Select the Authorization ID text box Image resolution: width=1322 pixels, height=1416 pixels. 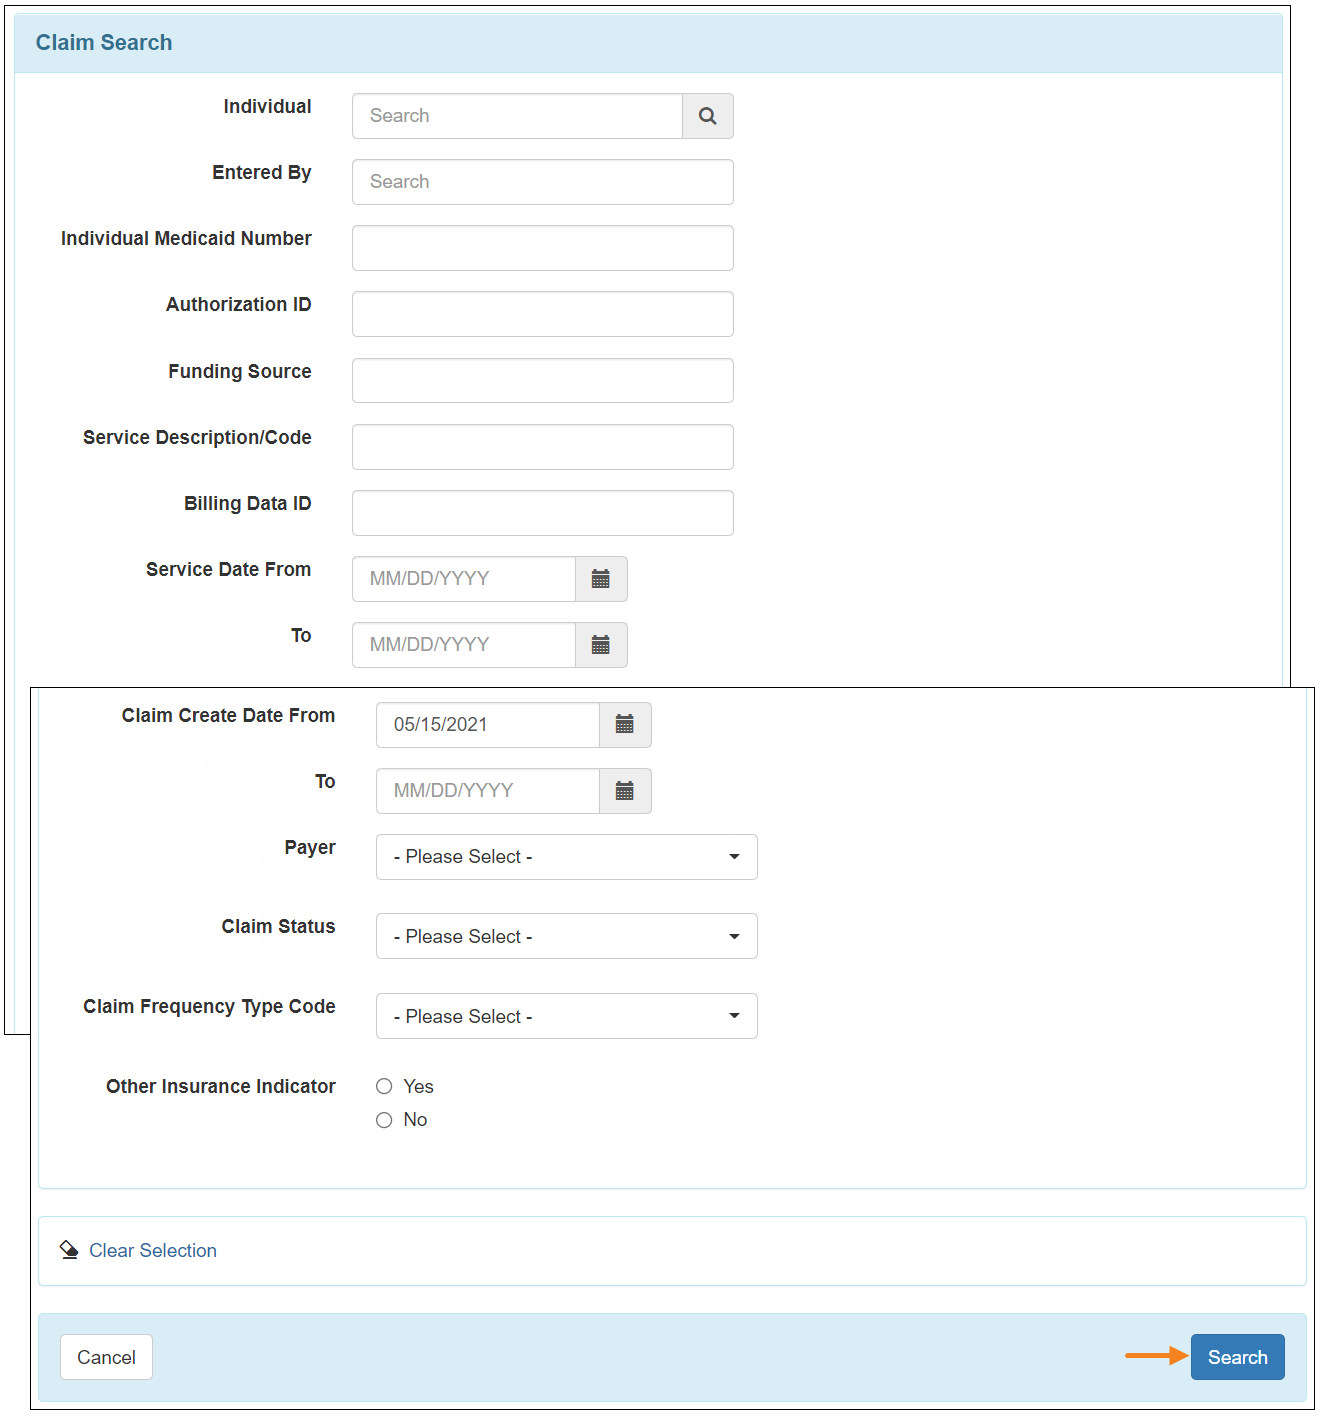point(542,314)
